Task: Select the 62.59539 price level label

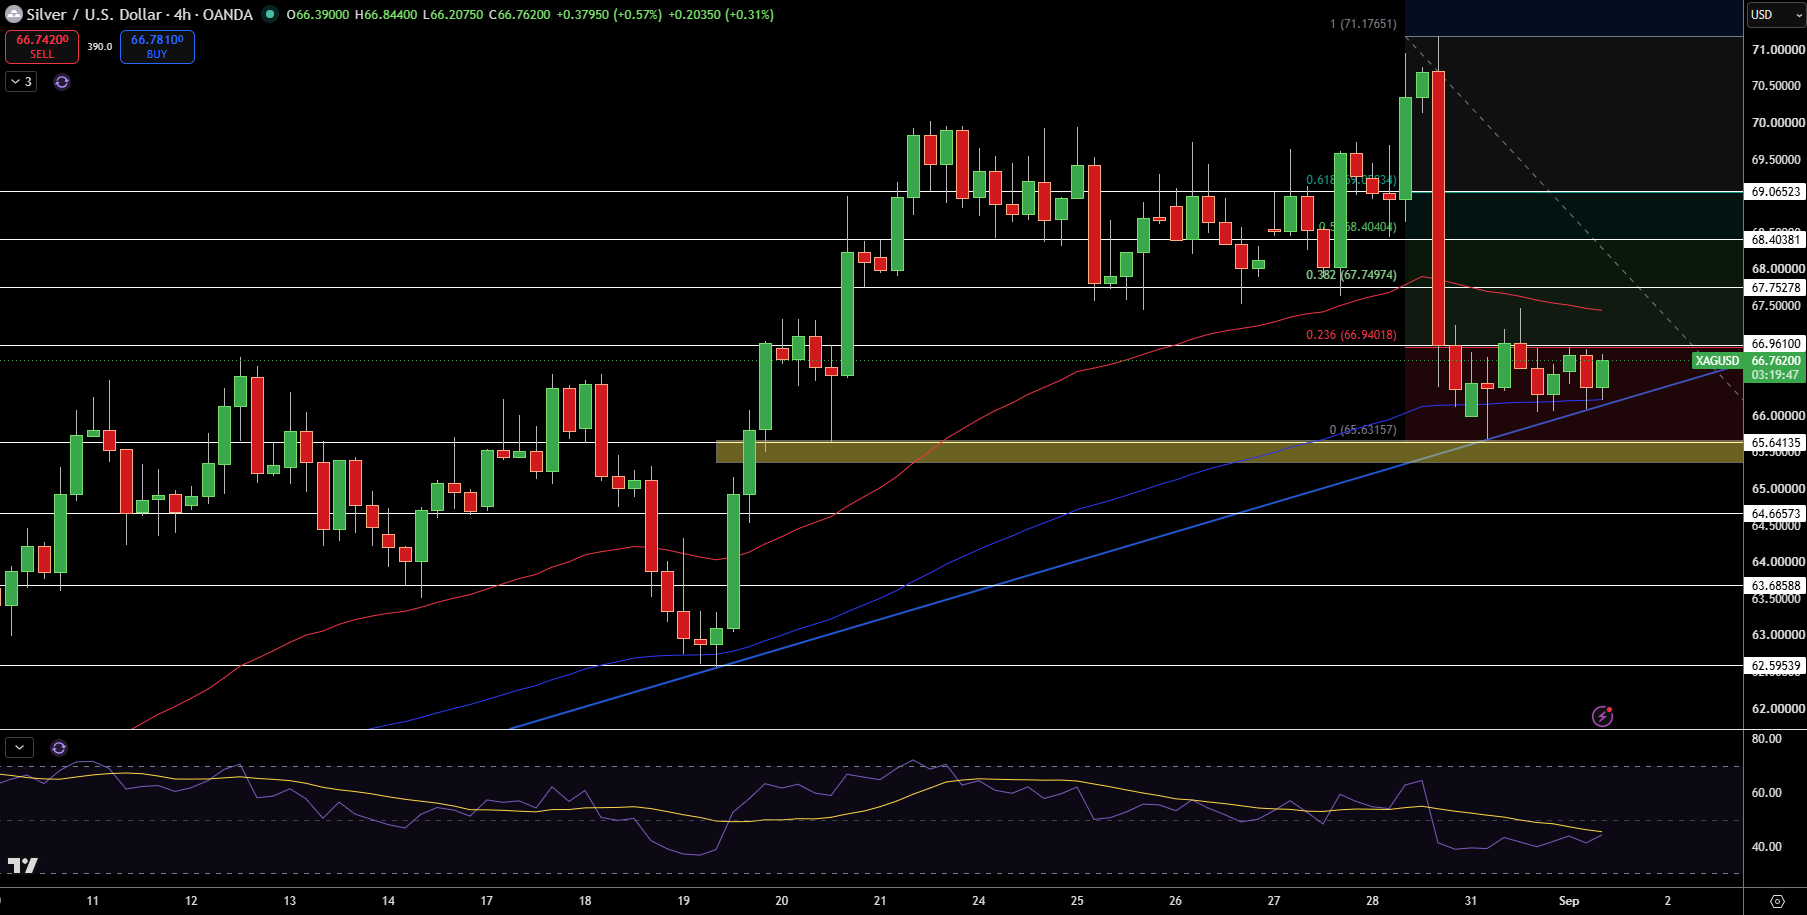Action: (1776, 666)
